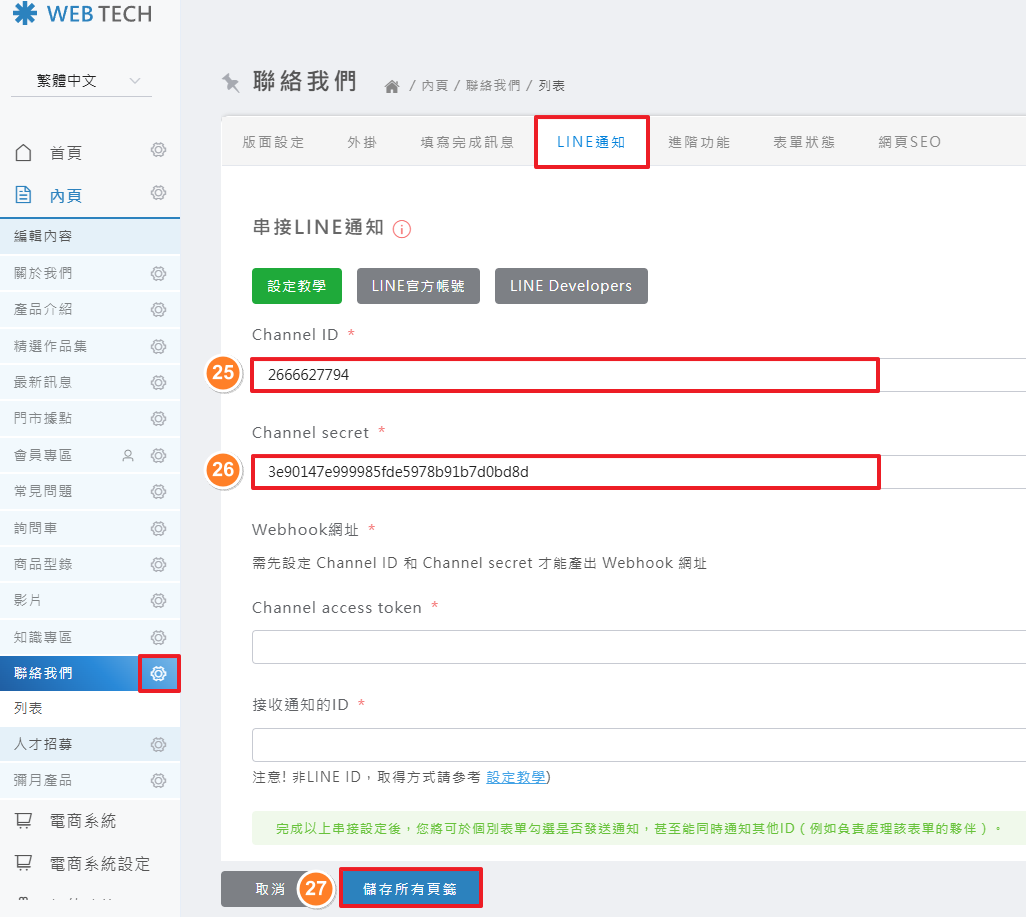Click 儲存所有頁籤 to save all tabs
The width and height of the screenshot is (1026, 917).
click(411, 888)
